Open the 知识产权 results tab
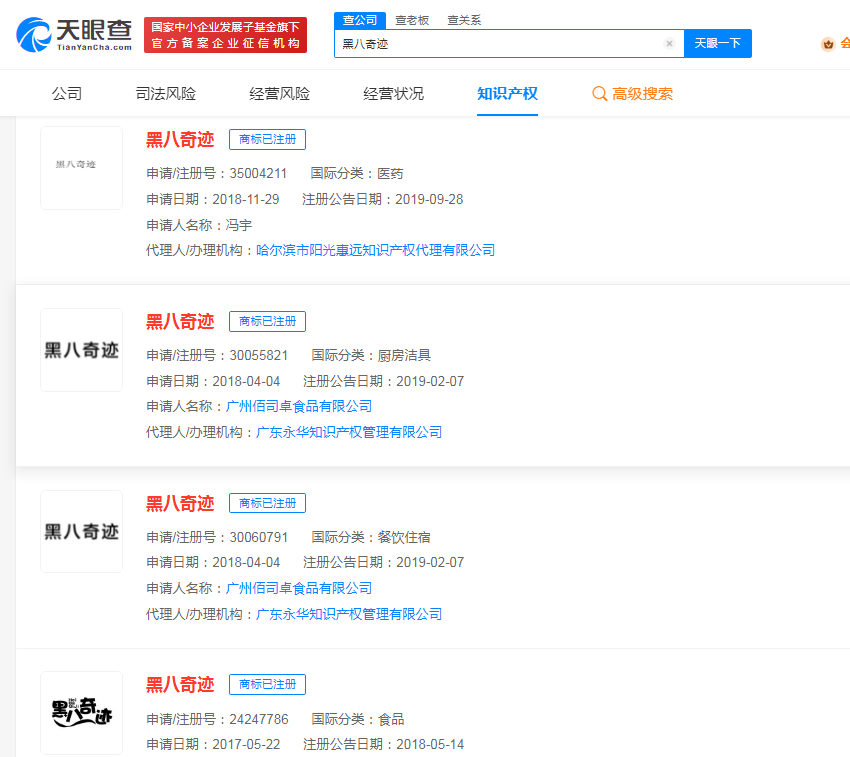The width and height of the screenshot is (850, 757). (x=507, y=94)
